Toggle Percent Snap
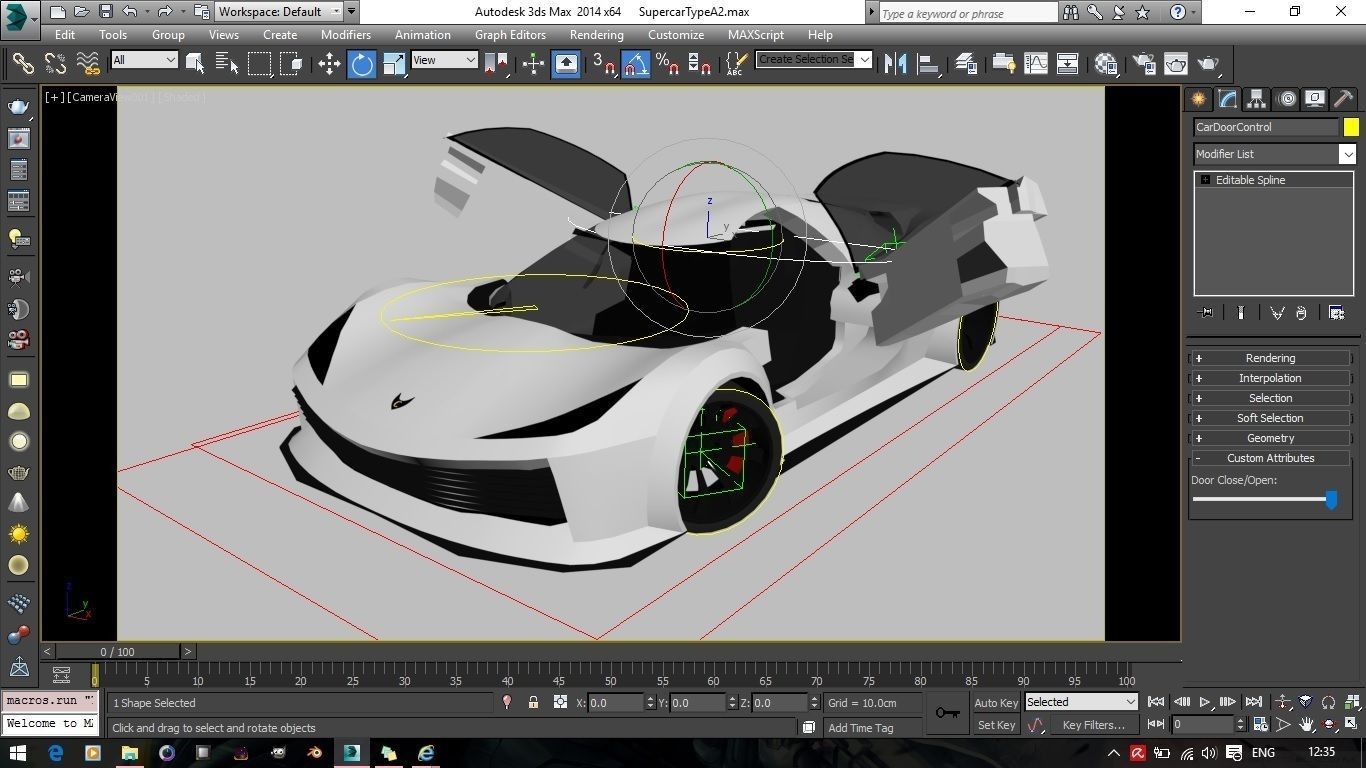 (668, 63)
